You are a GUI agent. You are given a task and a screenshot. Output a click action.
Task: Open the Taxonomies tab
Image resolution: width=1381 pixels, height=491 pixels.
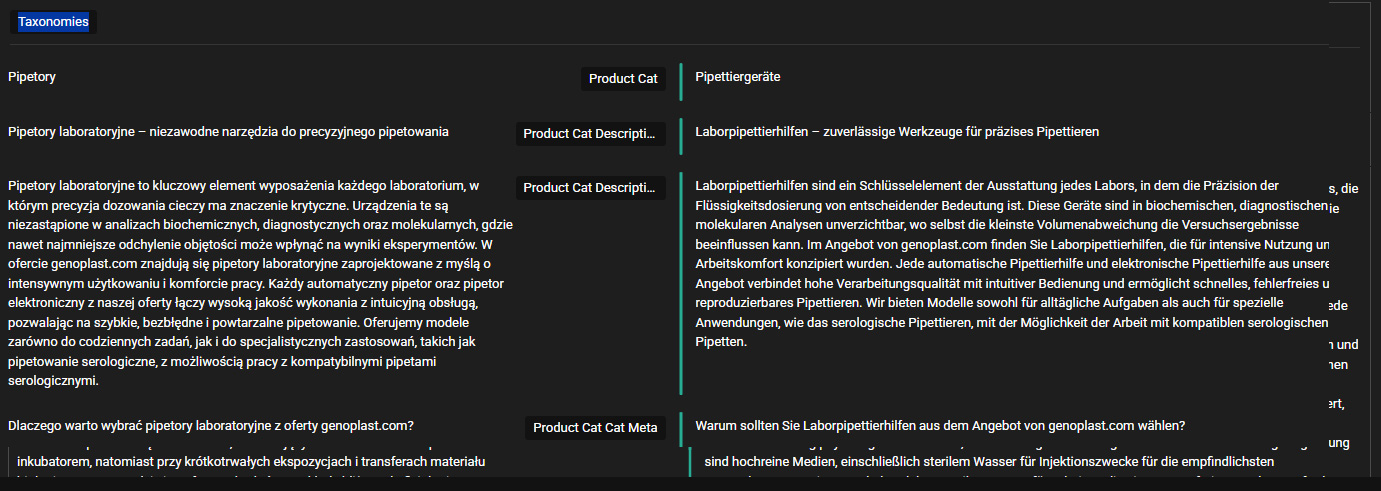53,21
